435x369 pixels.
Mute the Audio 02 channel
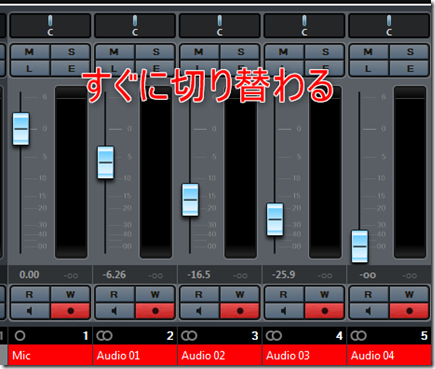tap(199, 52)
